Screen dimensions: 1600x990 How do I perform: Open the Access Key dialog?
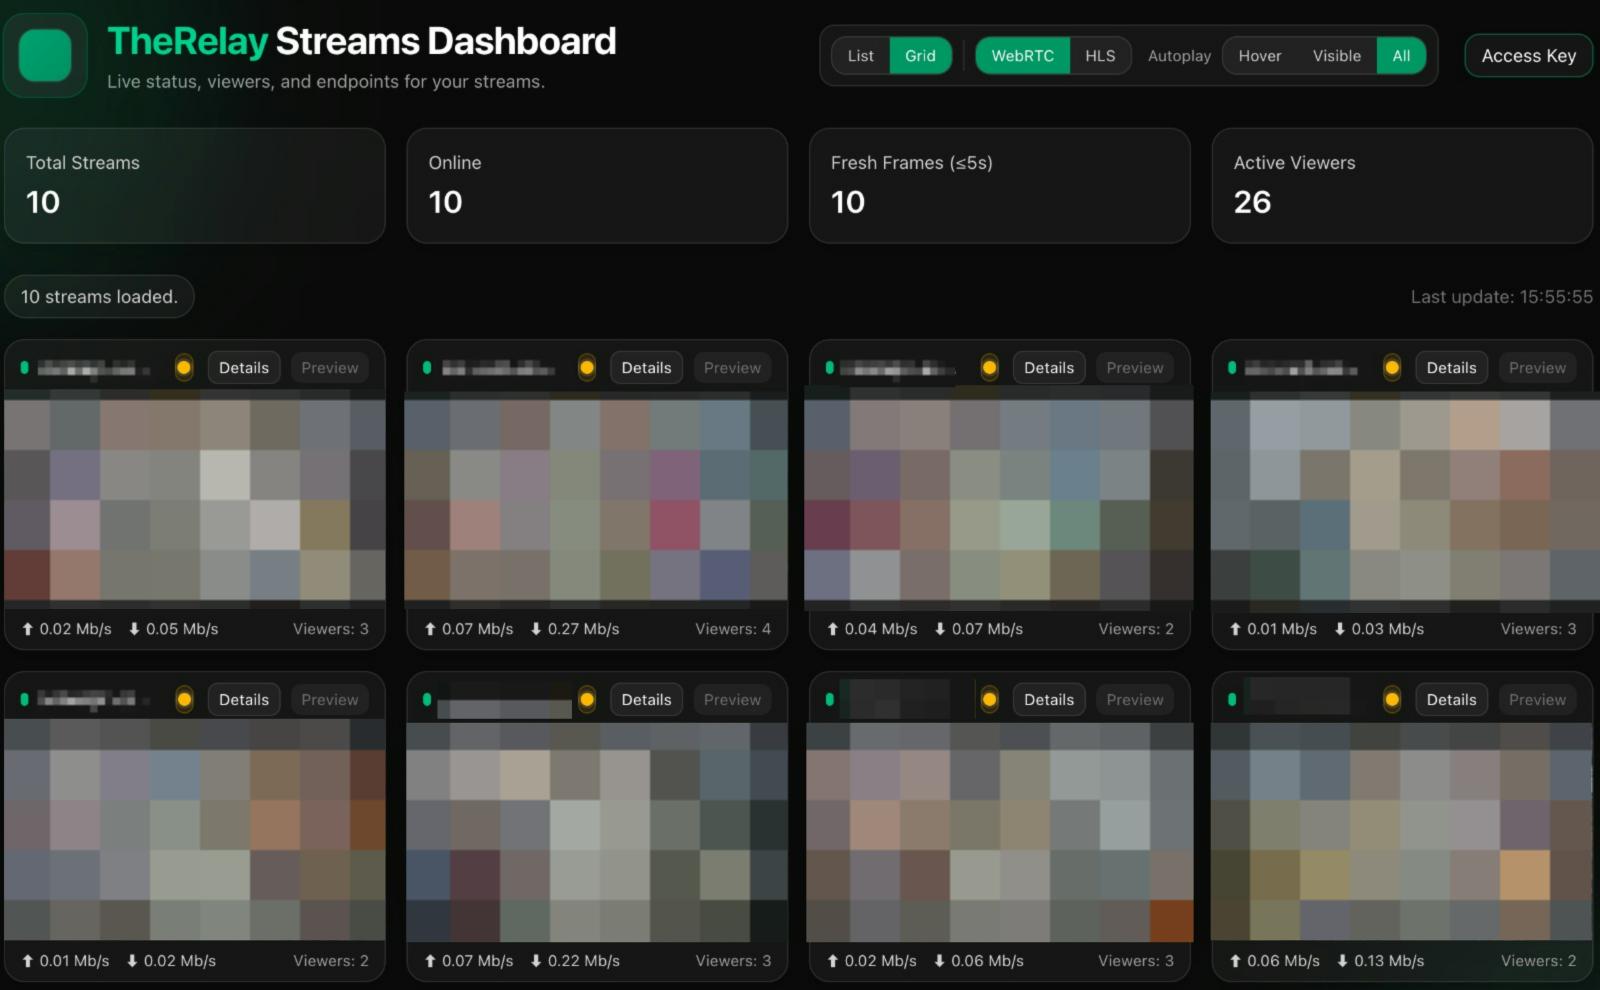pos(1528,56)
